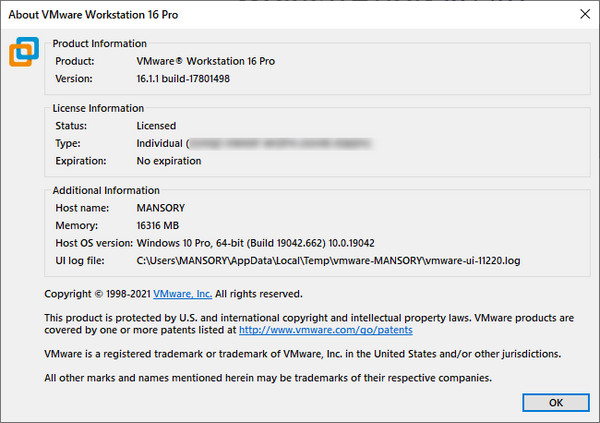Open the vmware.com patents link
Viewport: 600px width, 423px height.
[325, 329]
